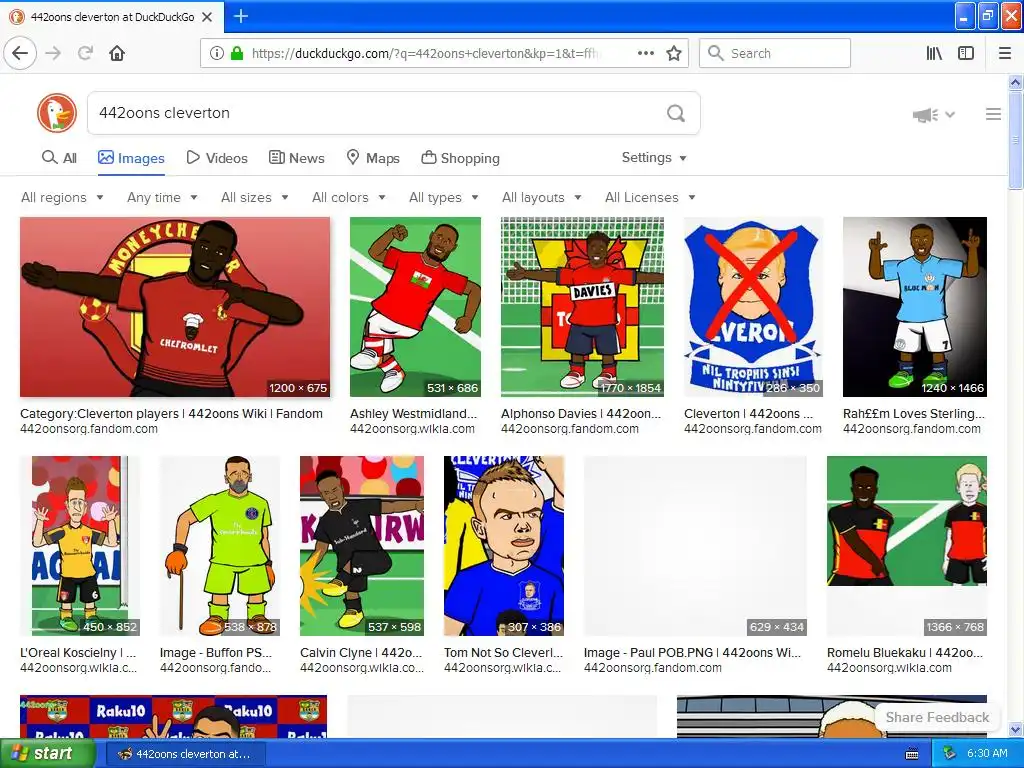Click the DuckDuckGo duck logo

(57, 113)
